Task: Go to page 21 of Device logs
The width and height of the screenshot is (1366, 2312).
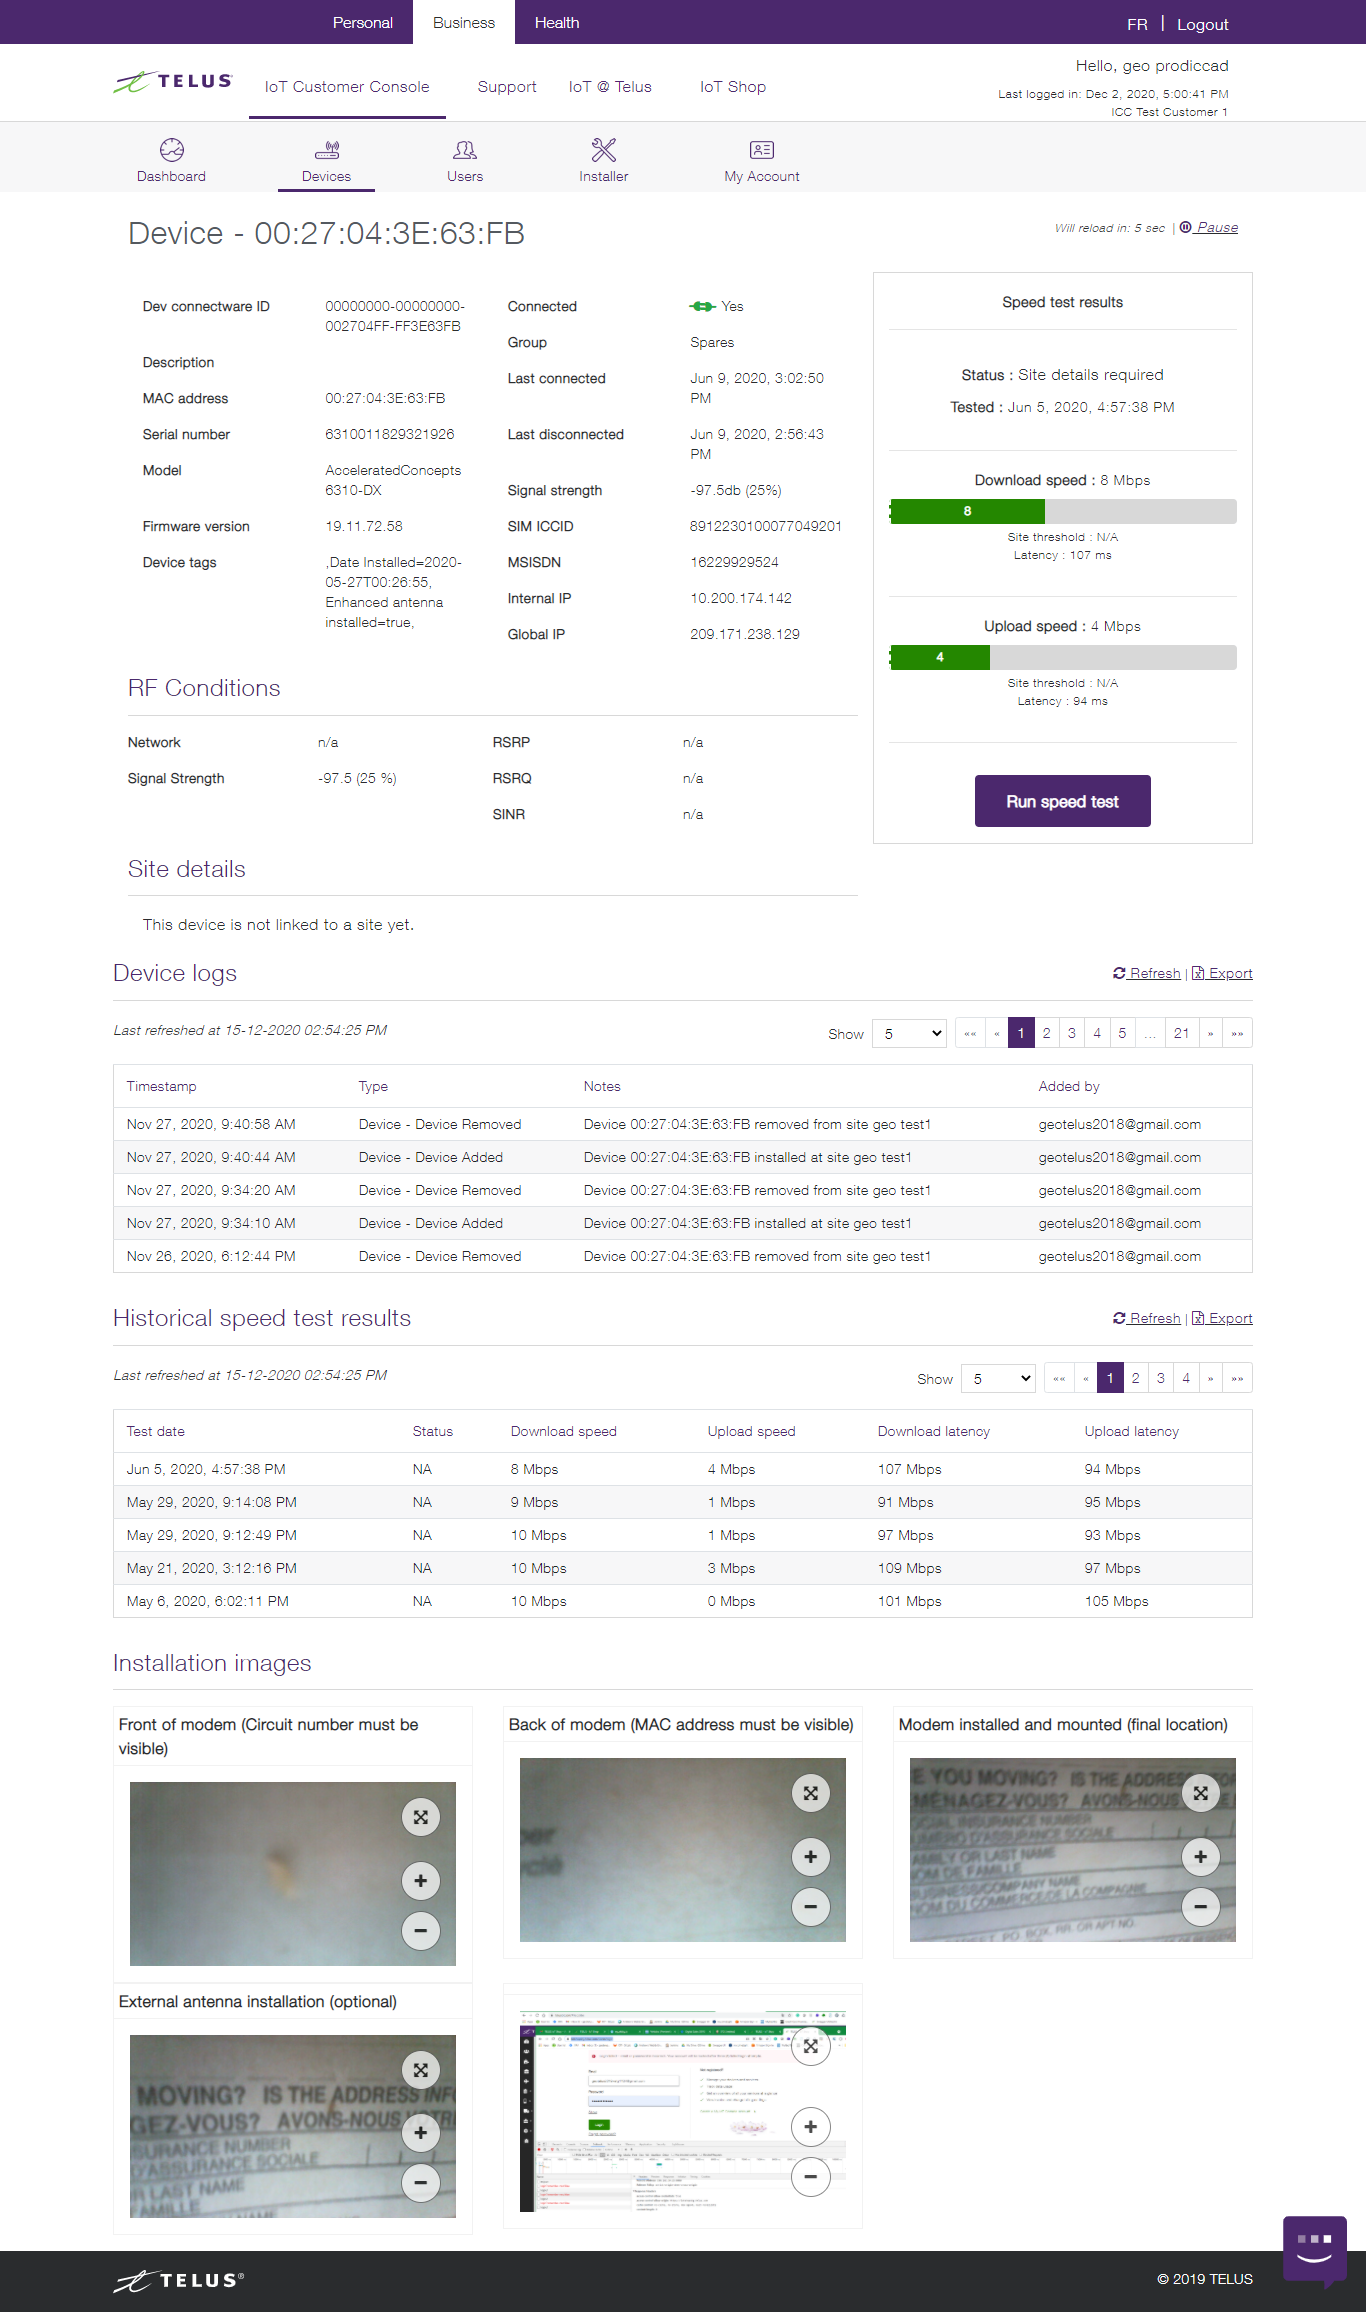Action: point(1182,1033)
